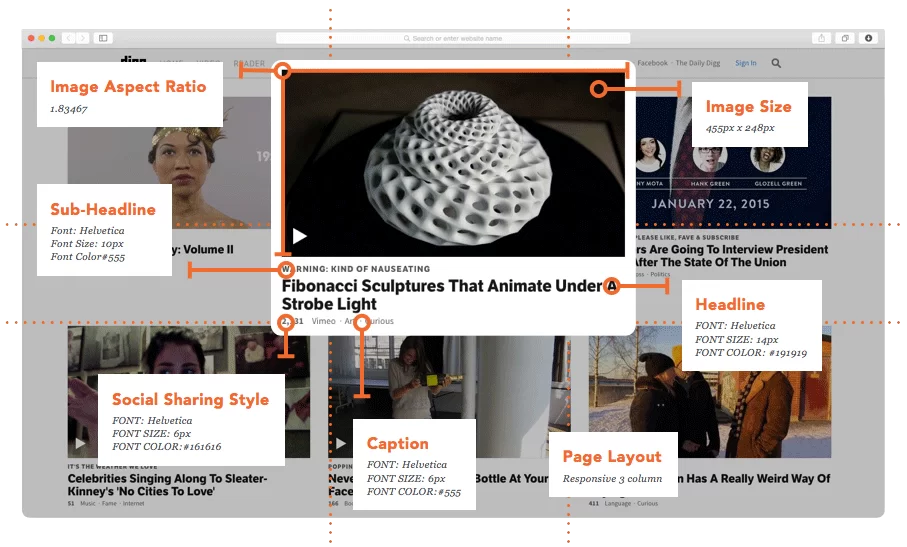Click the Vimeo source tag

pyautogui.click(x=323, y=322)
